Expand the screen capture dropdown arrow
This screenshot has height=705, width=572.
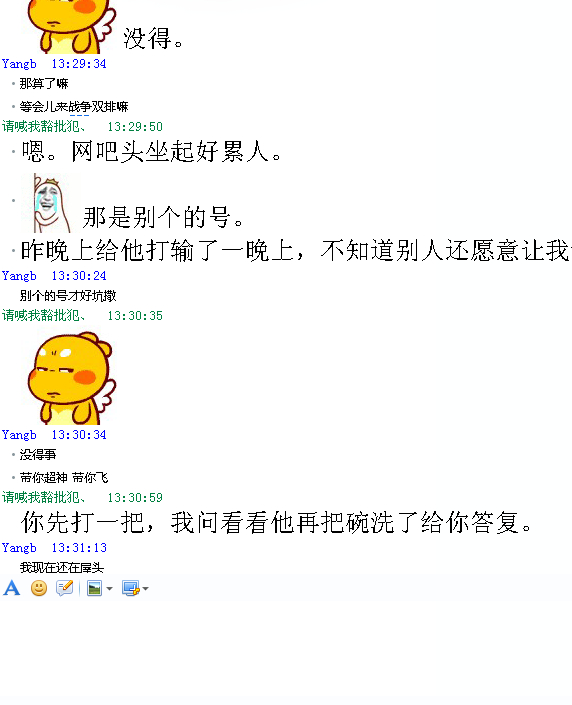pos(145,589)
